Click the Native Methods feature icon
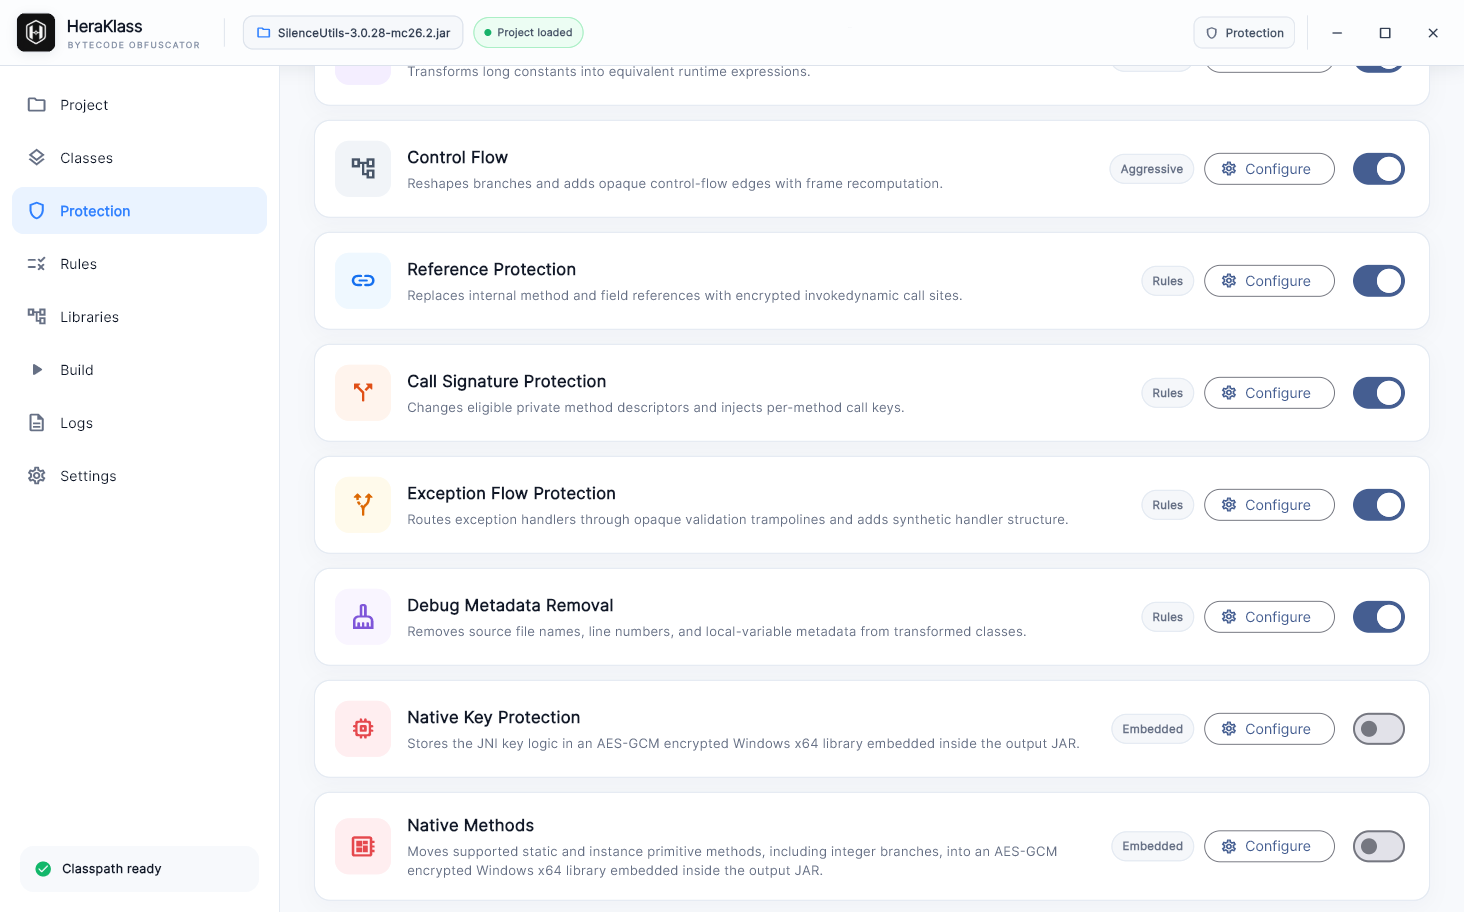This screenshot has width=1464, height=912. [x=363, y=847]
